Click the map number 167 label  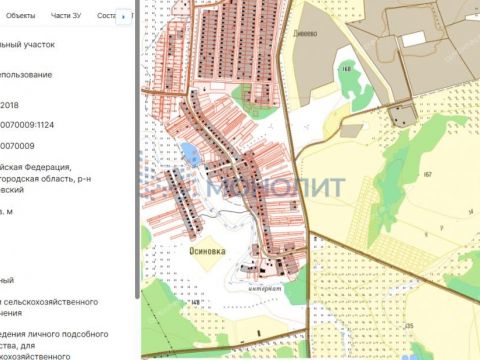(428, 174)
